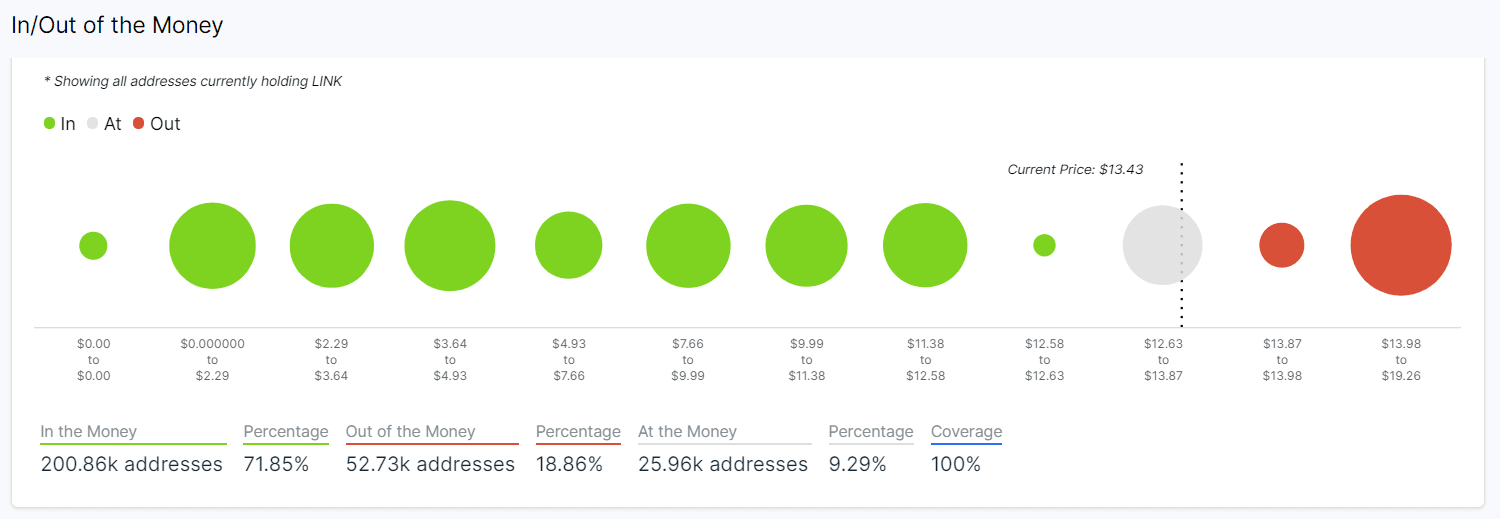Click the '$13.98 to $19.26' axis label

pyautogui.click(x=1401, y=360)
